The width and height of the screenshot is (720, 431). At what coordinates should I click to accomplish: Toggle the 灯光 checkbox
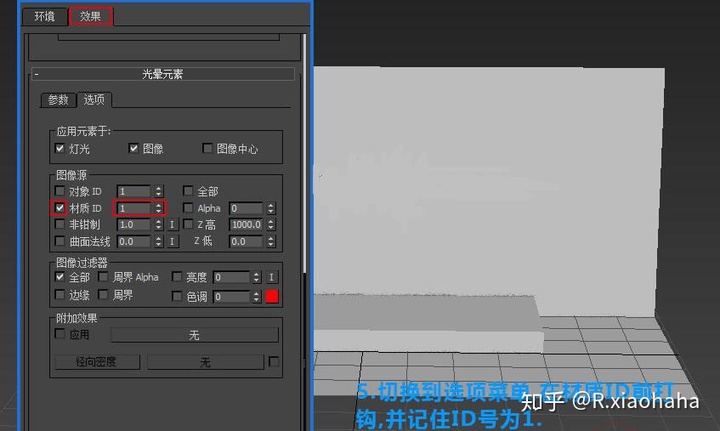(x=60, y=148)
